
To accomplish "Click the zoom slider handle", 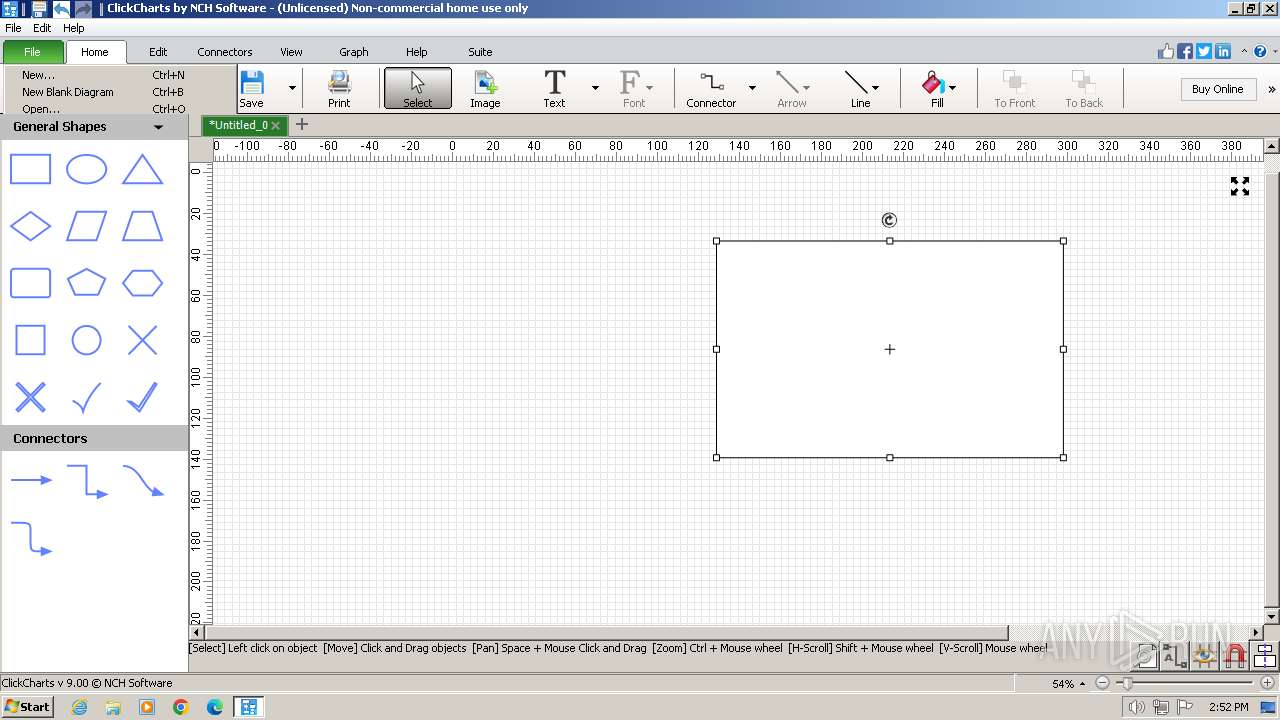I will tap(1127, 683).
